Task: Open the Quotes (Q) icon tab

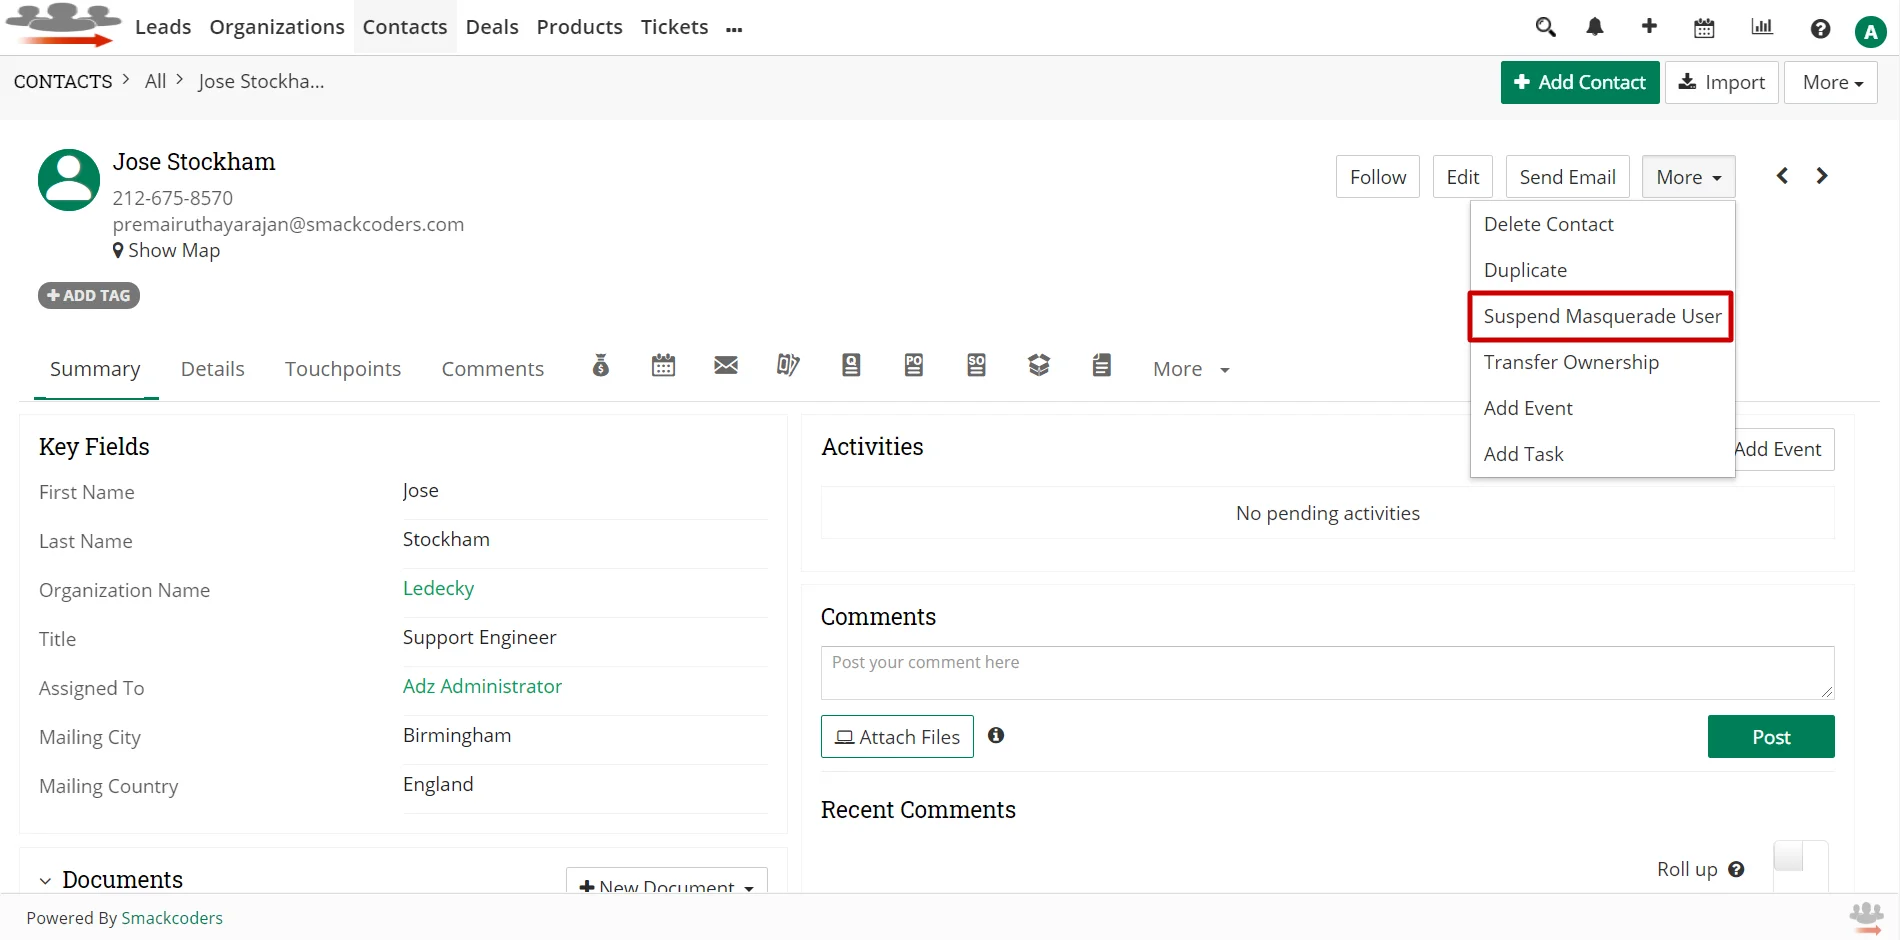Action: (x=851, y=366)
